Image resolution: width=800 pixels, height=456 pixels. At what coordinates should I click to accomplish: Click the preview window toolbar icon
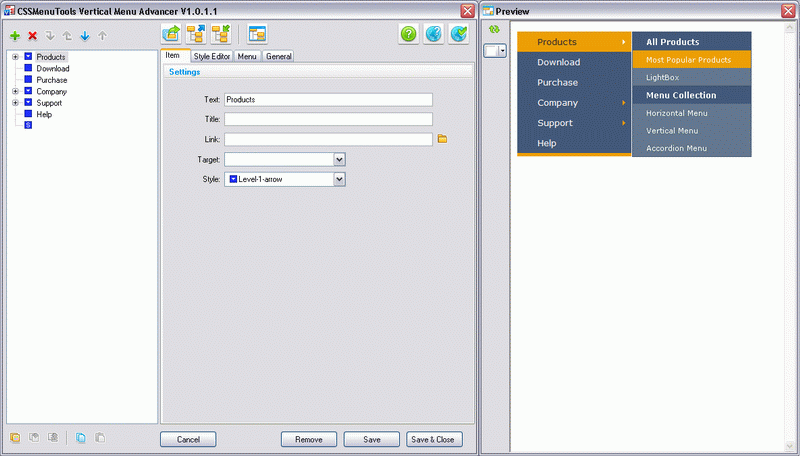258,34
